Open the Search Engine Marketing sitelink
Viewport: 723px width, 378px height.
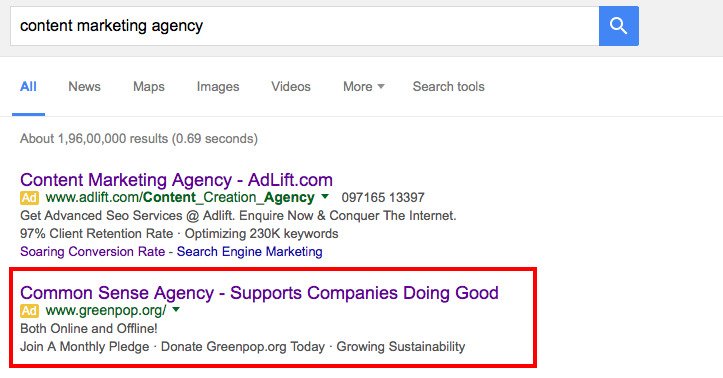click(249, 252)
